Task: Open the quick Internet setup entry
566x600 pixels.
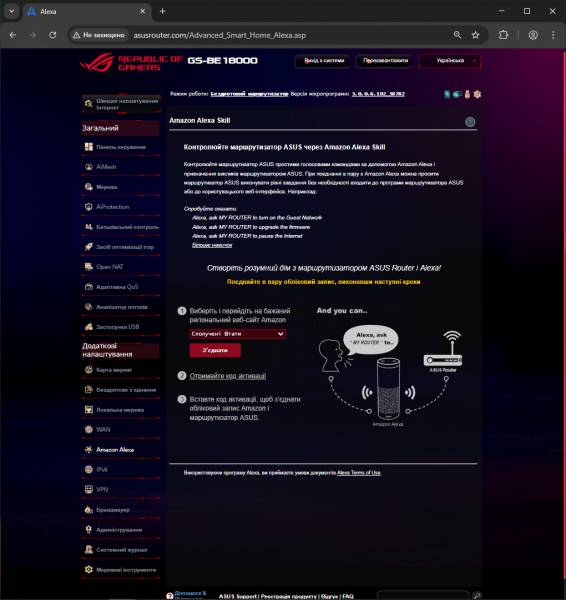Action: pos(121,104)
